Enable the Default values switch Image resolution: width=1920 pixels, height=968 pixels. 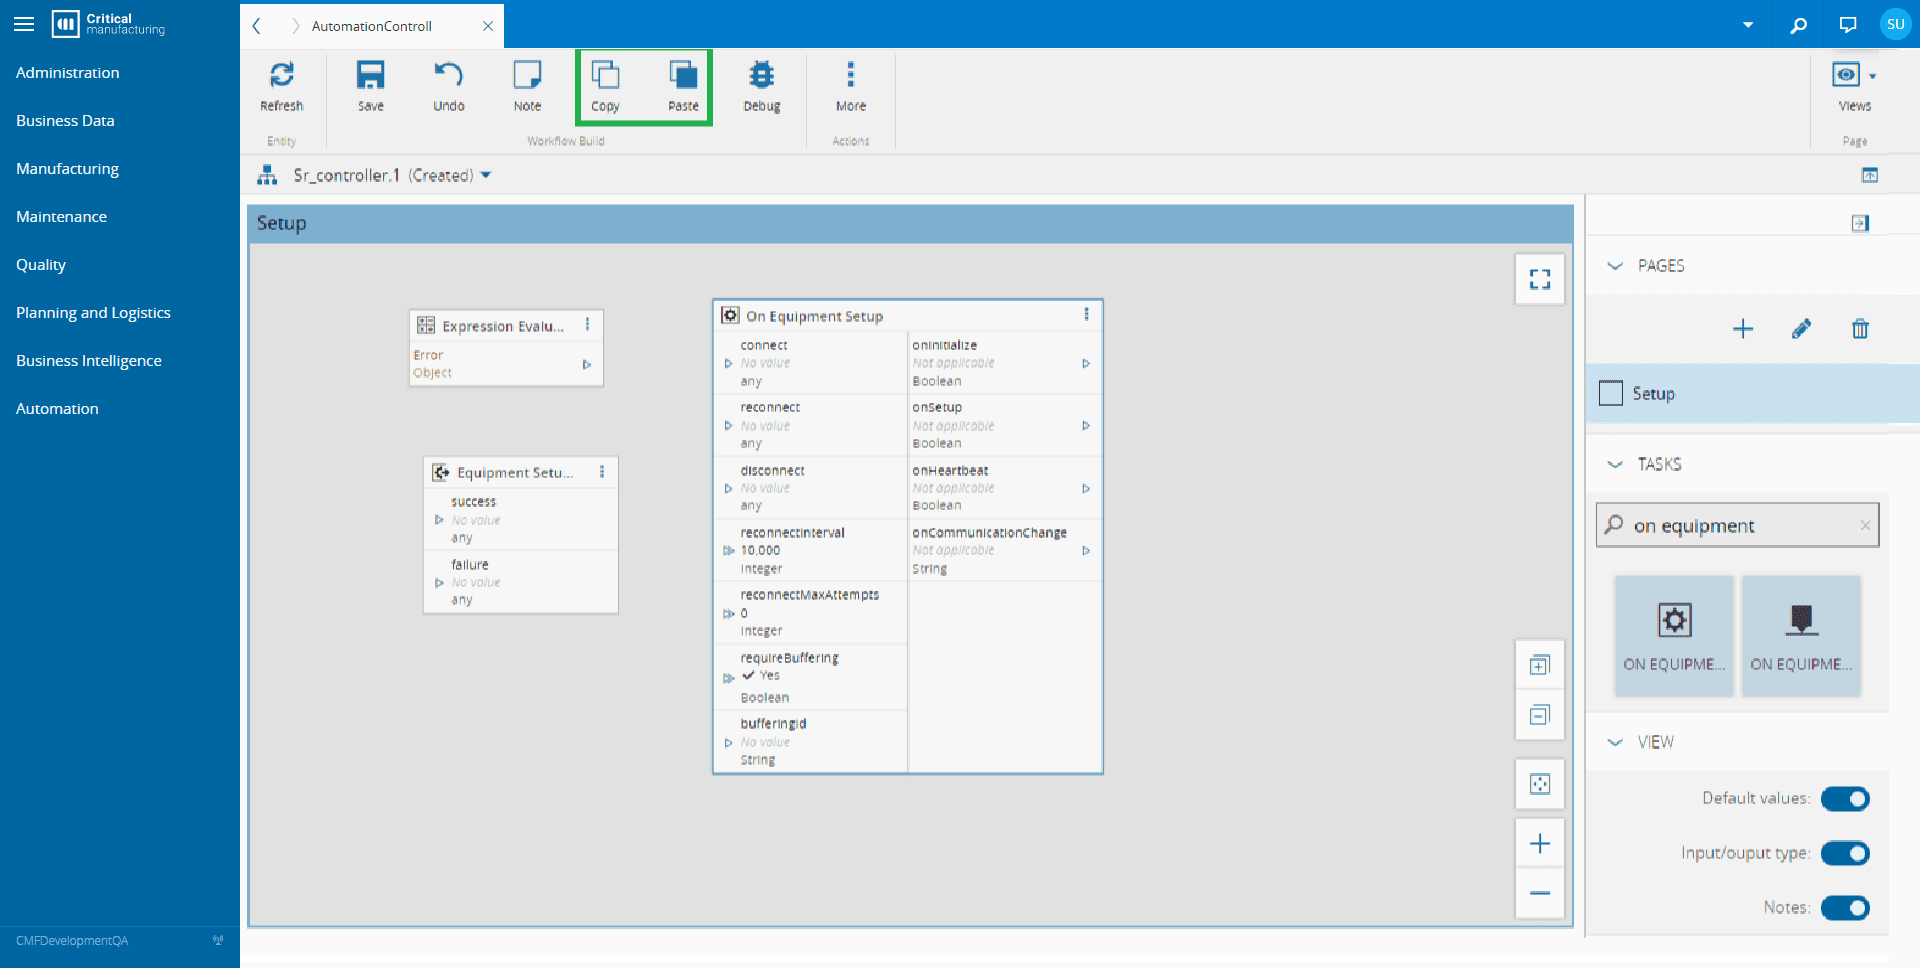pos(1845,798)
